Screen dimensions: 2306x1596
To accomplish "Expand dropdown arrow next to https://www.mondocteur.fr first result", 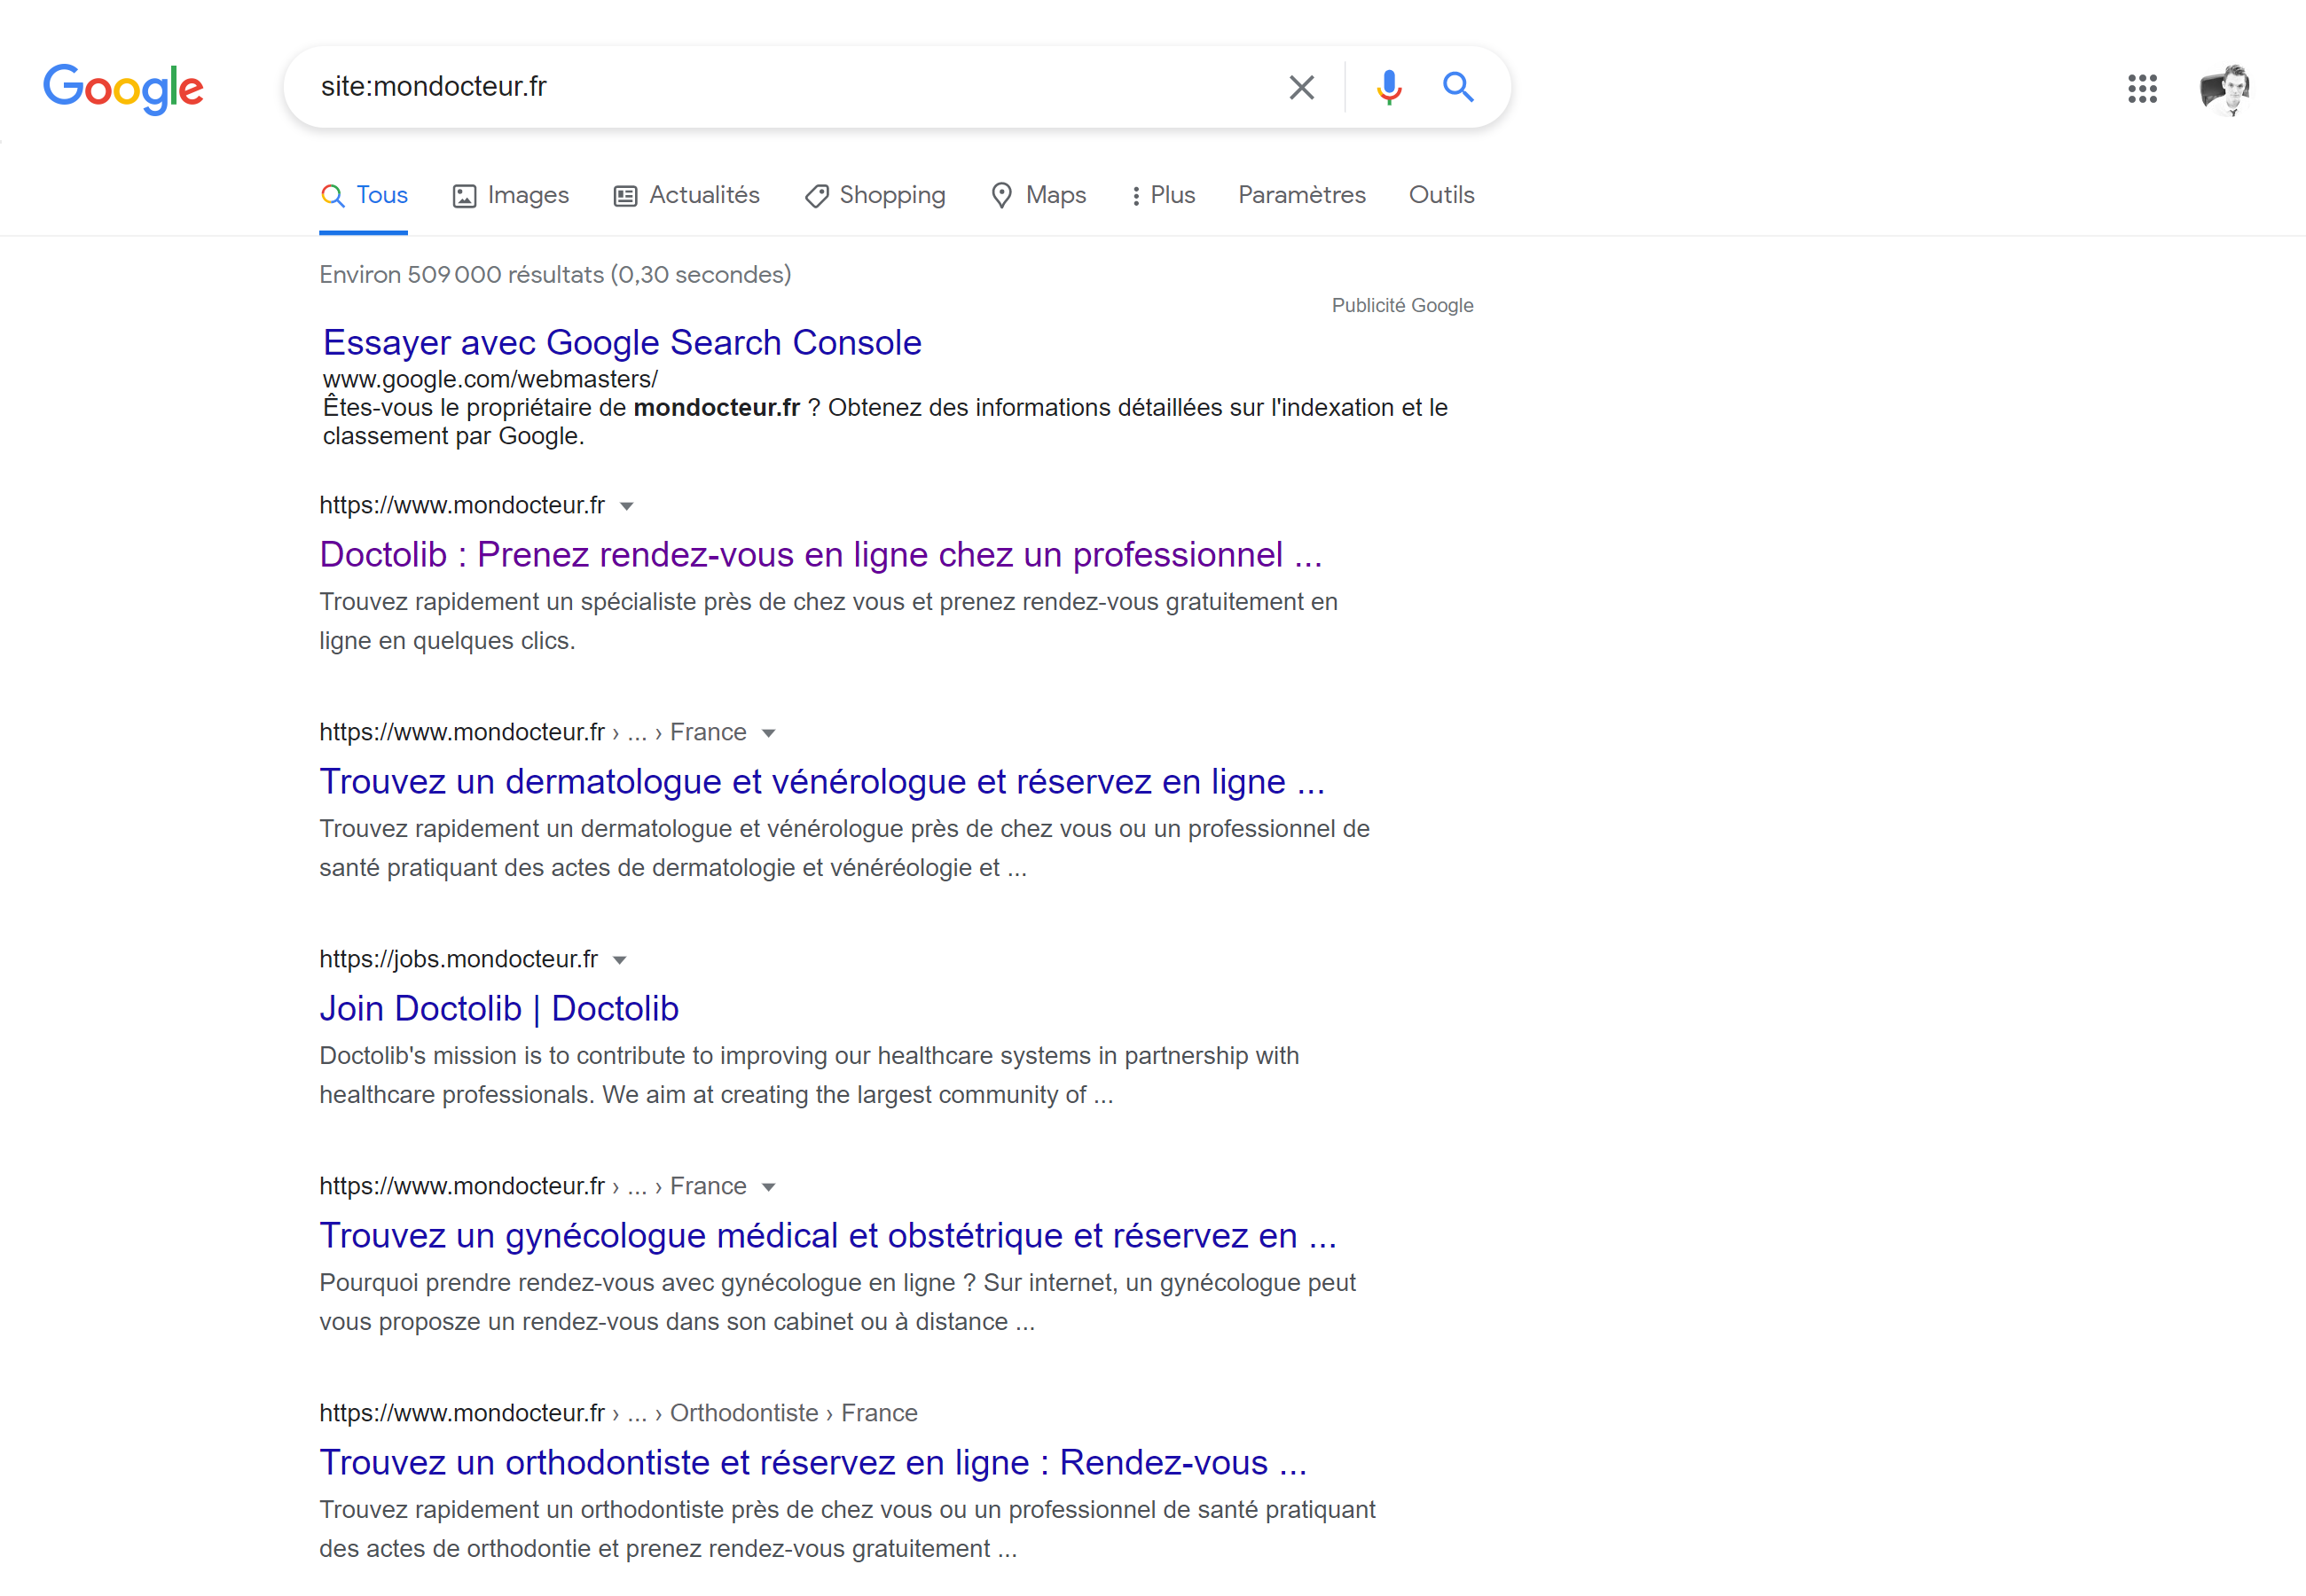I will tap(627, 507).
